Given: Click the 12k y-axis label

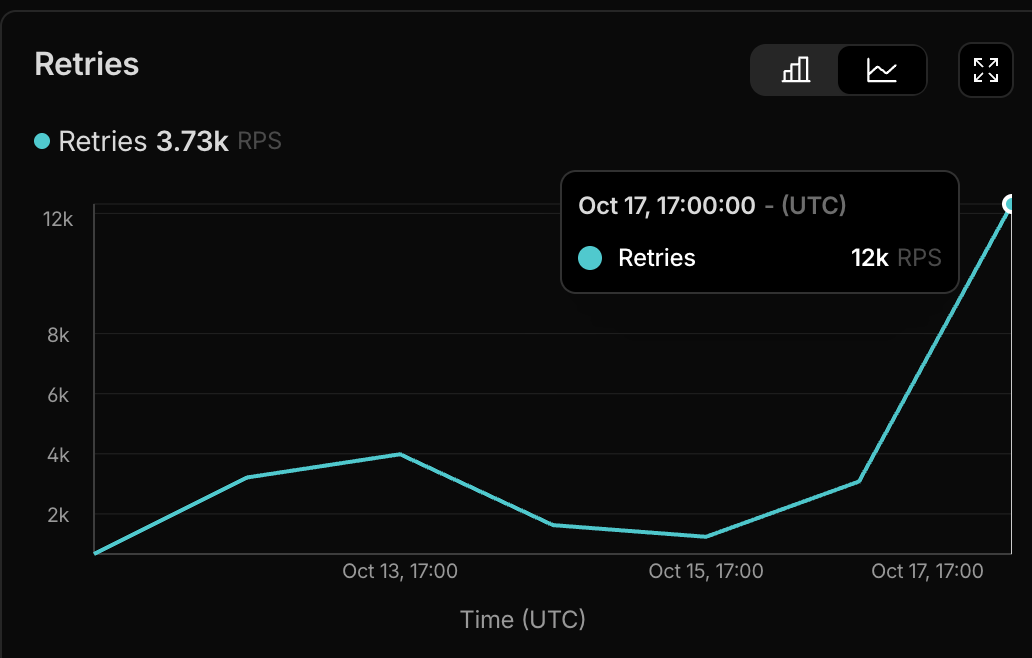Looking at the screenshot, I should click(x=56, y=219).
